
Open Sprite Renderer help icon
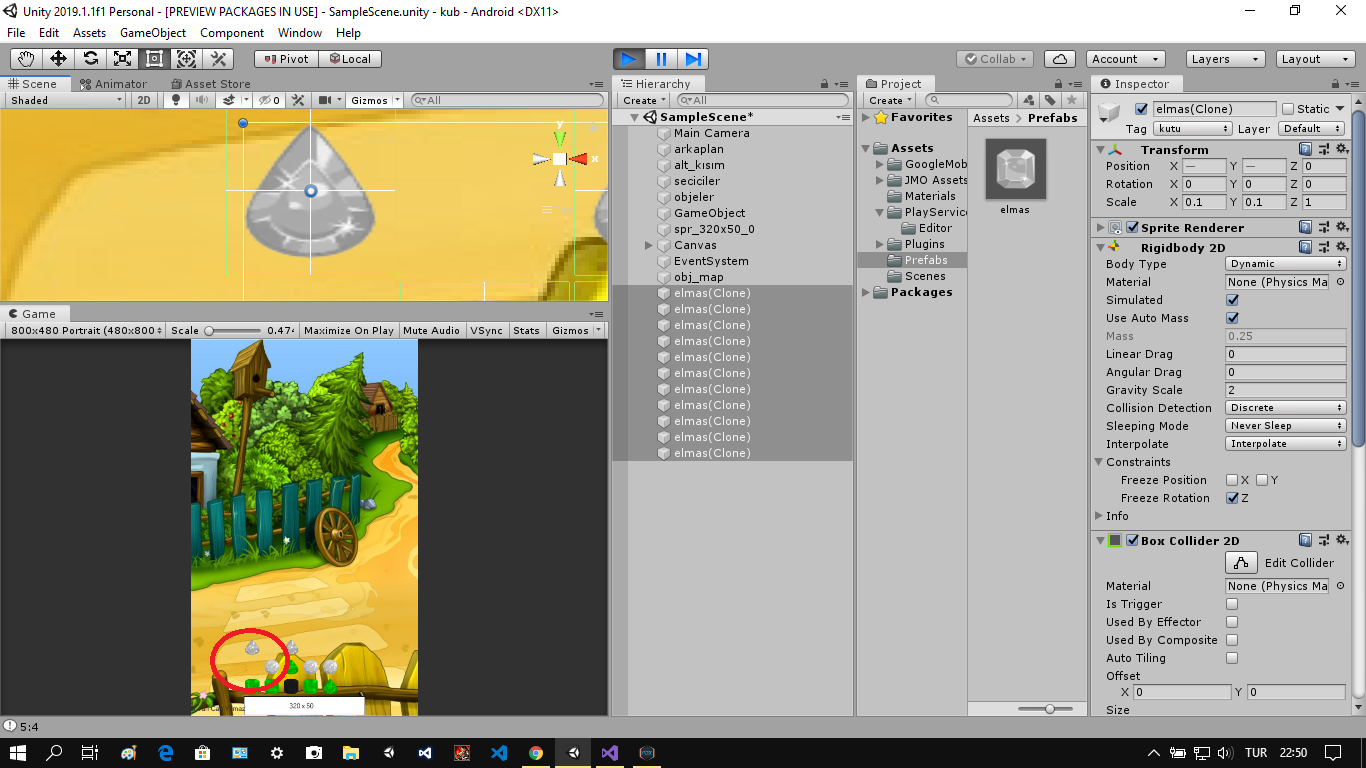coord(1306,228)
